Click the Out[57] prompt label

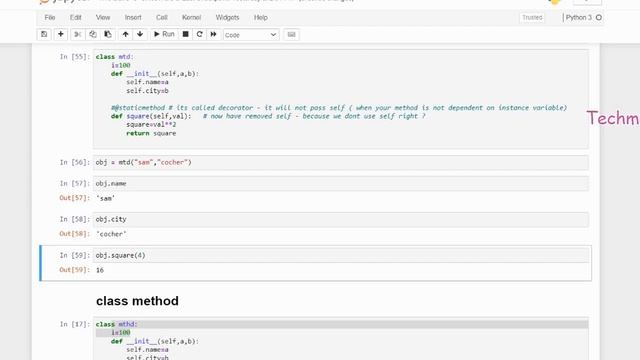(x=74, y=198)
